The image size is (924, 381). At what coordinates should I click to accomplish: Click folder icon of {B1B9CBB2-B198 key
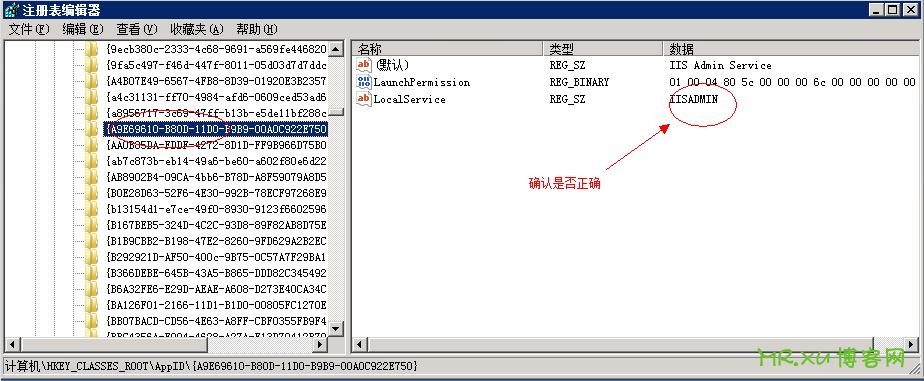[x=91, y=241]
